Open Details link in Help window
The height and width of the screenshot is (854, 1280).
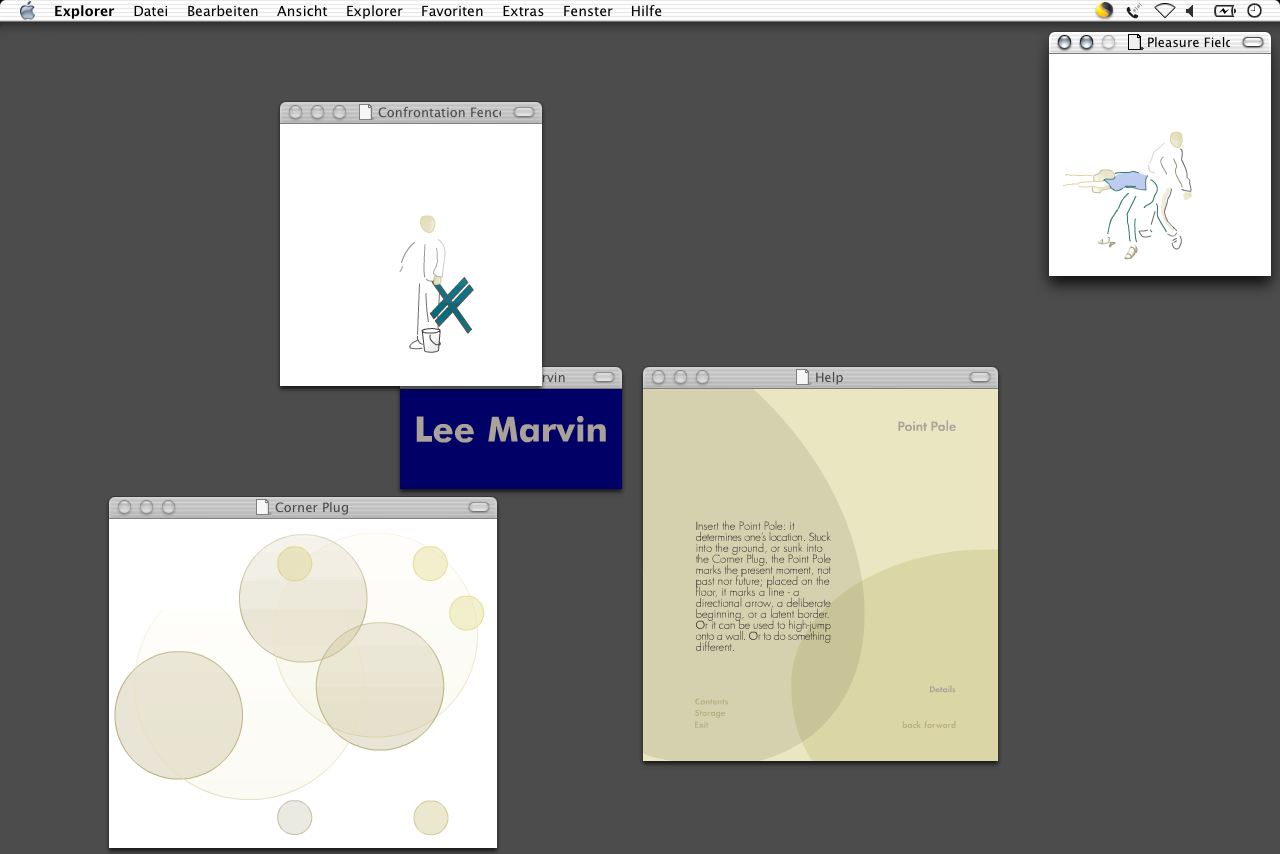point(942,689)
